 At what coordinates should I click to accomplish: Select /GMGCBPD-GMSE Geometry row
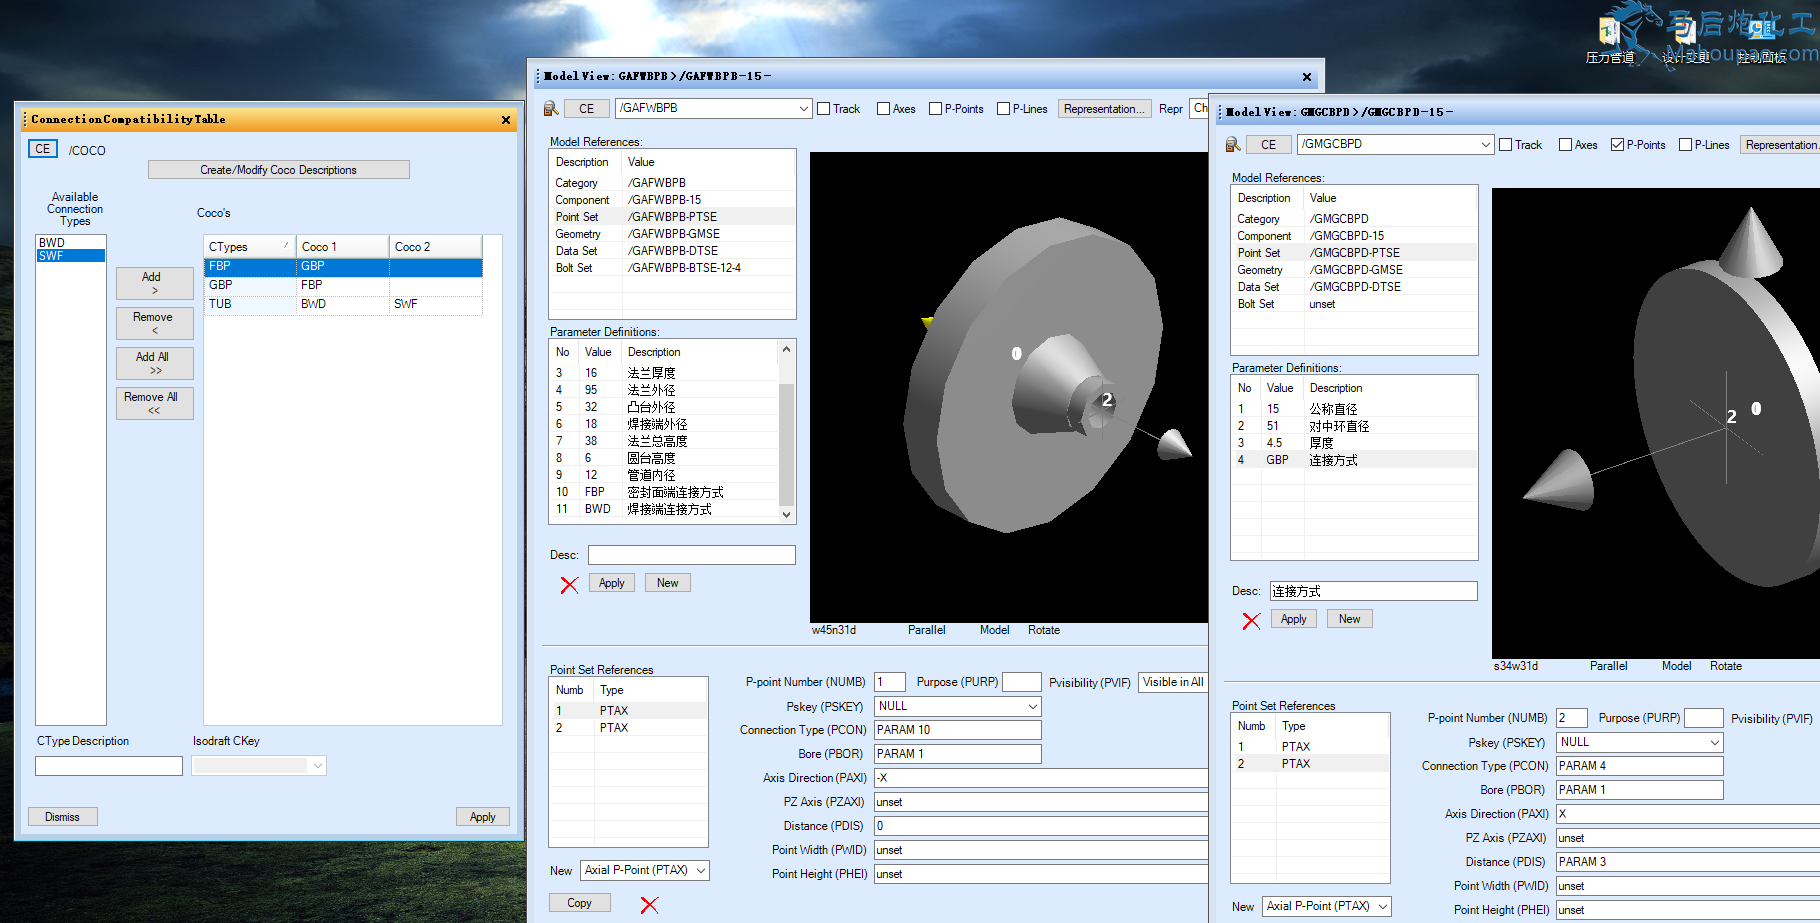pyautogui.click(x=1354, y=270)
